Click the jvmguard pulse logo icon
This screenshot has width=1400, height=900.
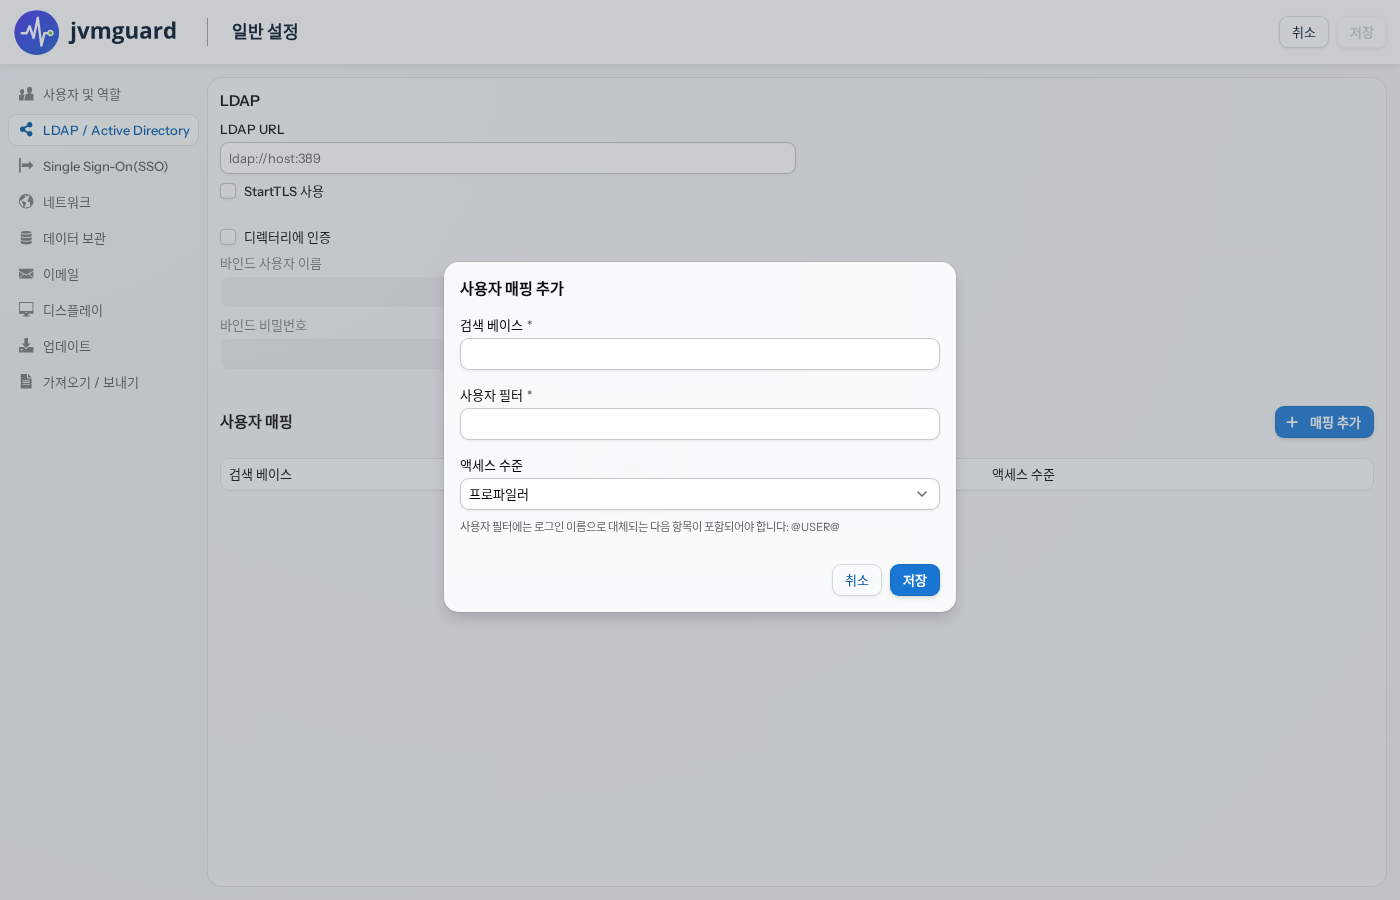[x=37, y=32]
